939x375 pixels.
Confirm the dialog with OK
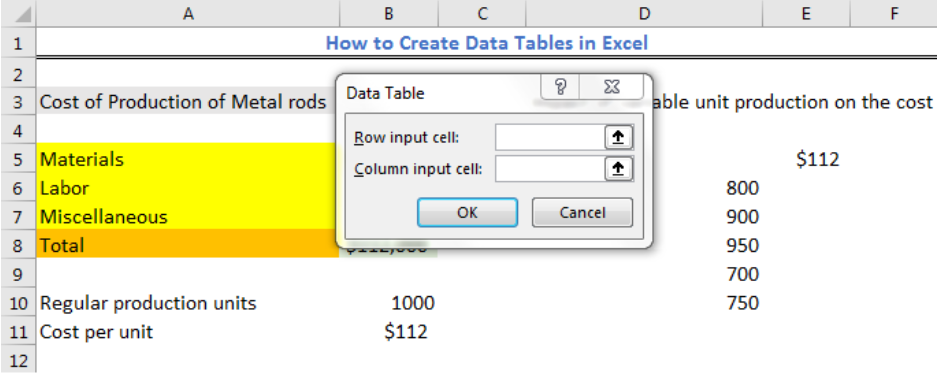click(467, 213)
